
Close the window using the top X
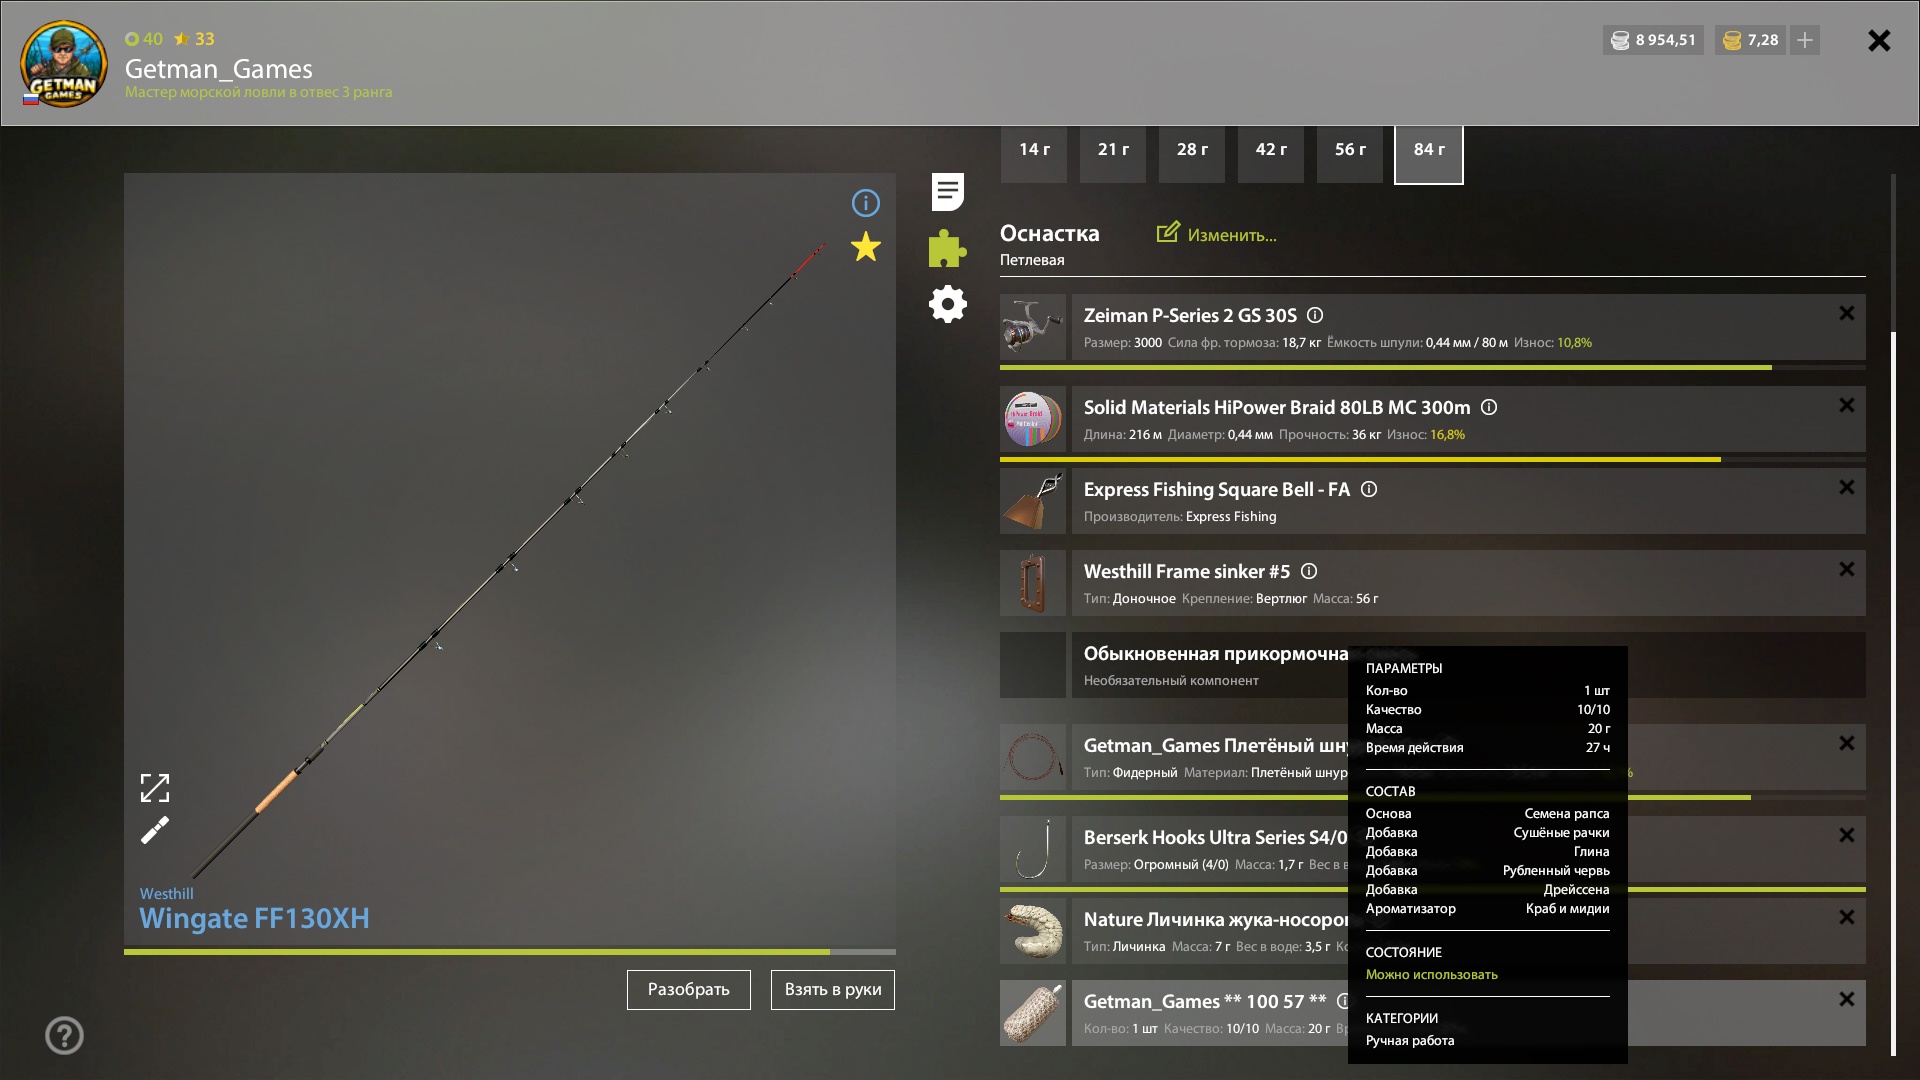[1879, 40]
